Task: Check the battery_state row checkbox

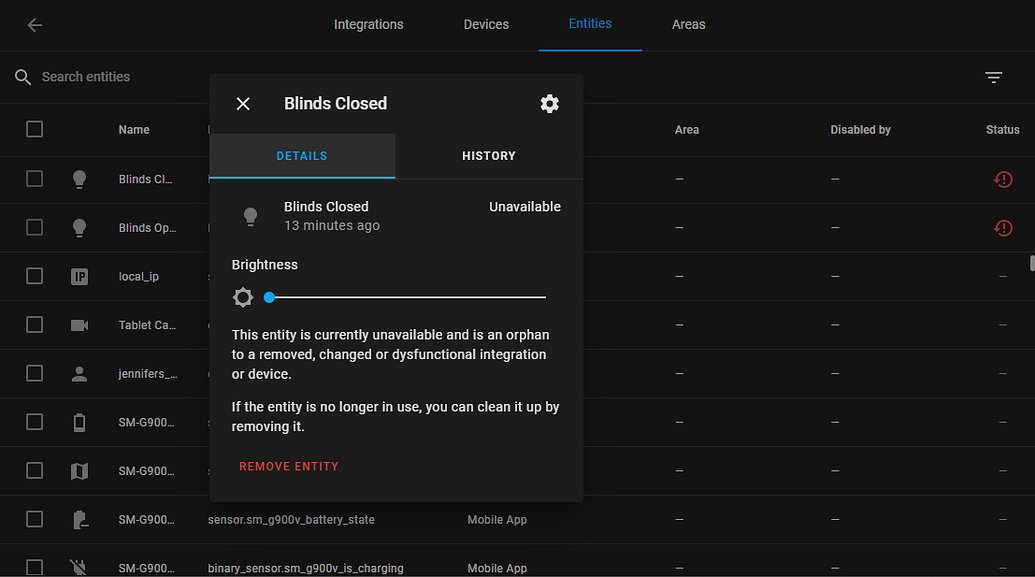Action: click(34, 519)
